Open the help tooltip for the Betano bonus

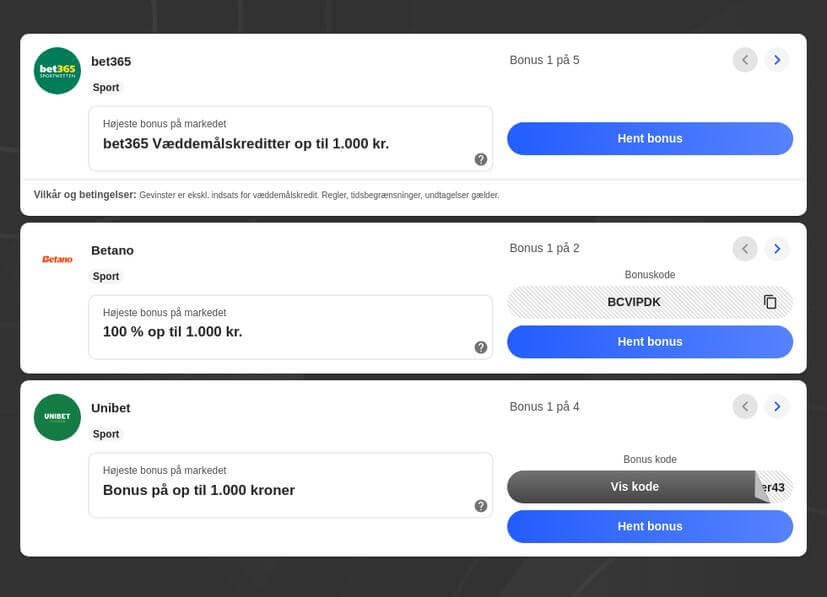(480, 348)
